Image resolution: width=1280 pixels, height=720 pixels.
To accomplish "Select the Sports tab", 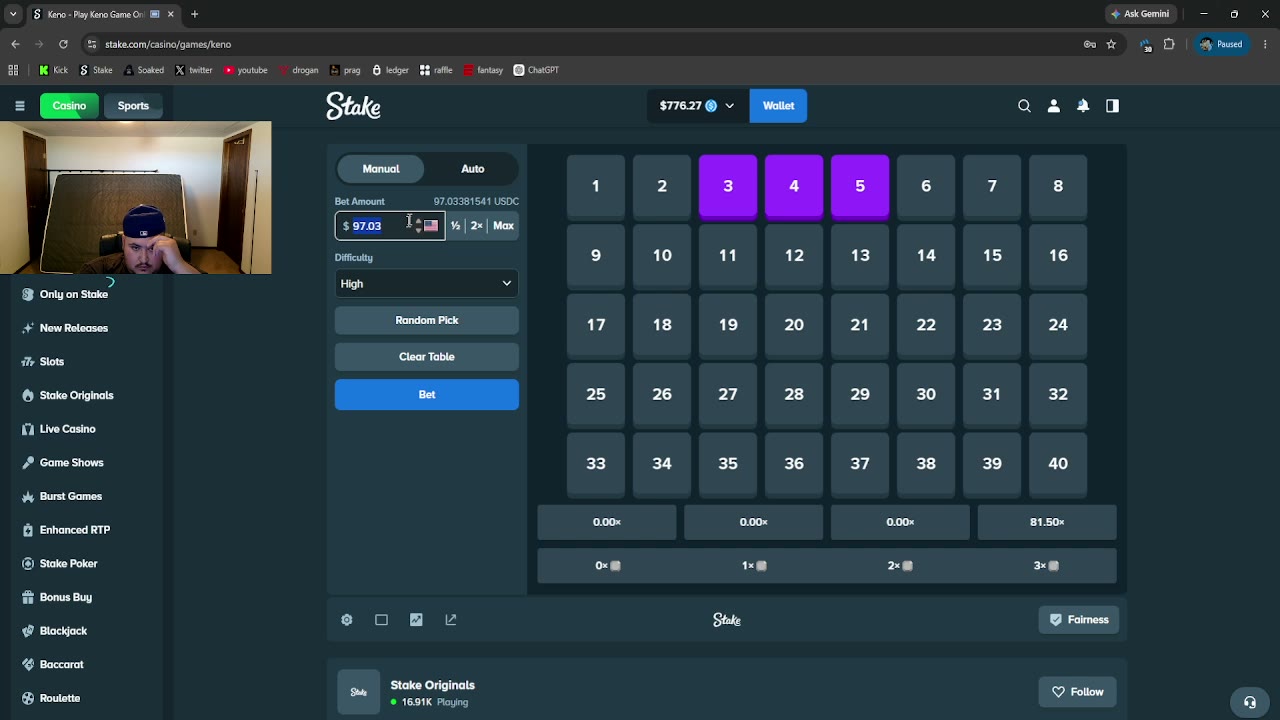I will tap(133, 106).
